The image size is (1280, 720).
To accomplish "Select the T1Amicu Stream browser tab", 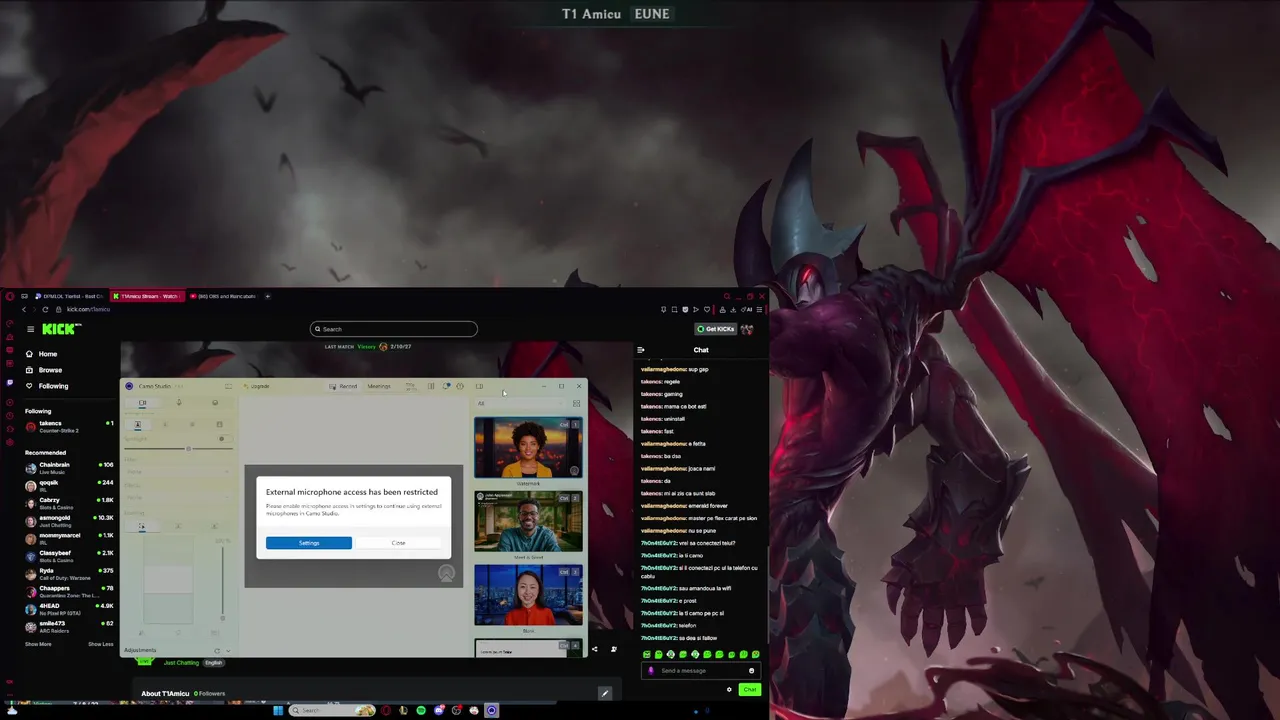I will coord(147,296).
